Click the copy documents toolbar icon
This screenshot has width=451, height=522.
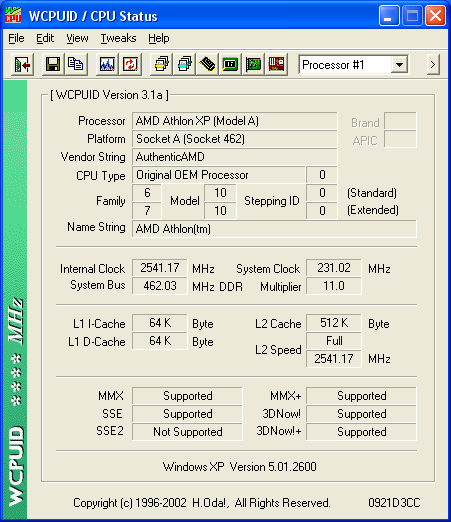pyautogui.click(x=76, y=64)
